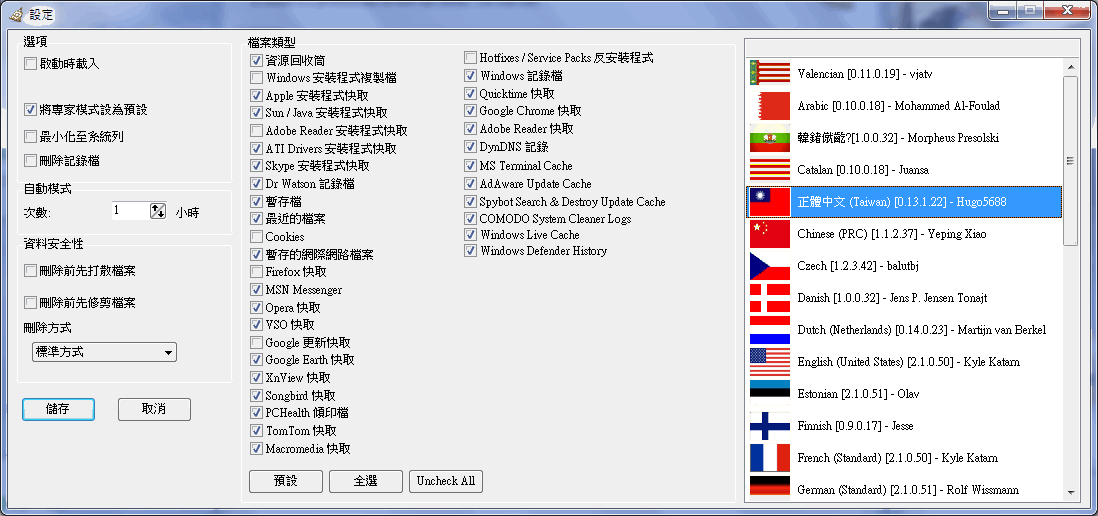Select Czech balutbj language entry
Image resolution: width=1098 pixels, height=516 pixels.
click(905, 266)
